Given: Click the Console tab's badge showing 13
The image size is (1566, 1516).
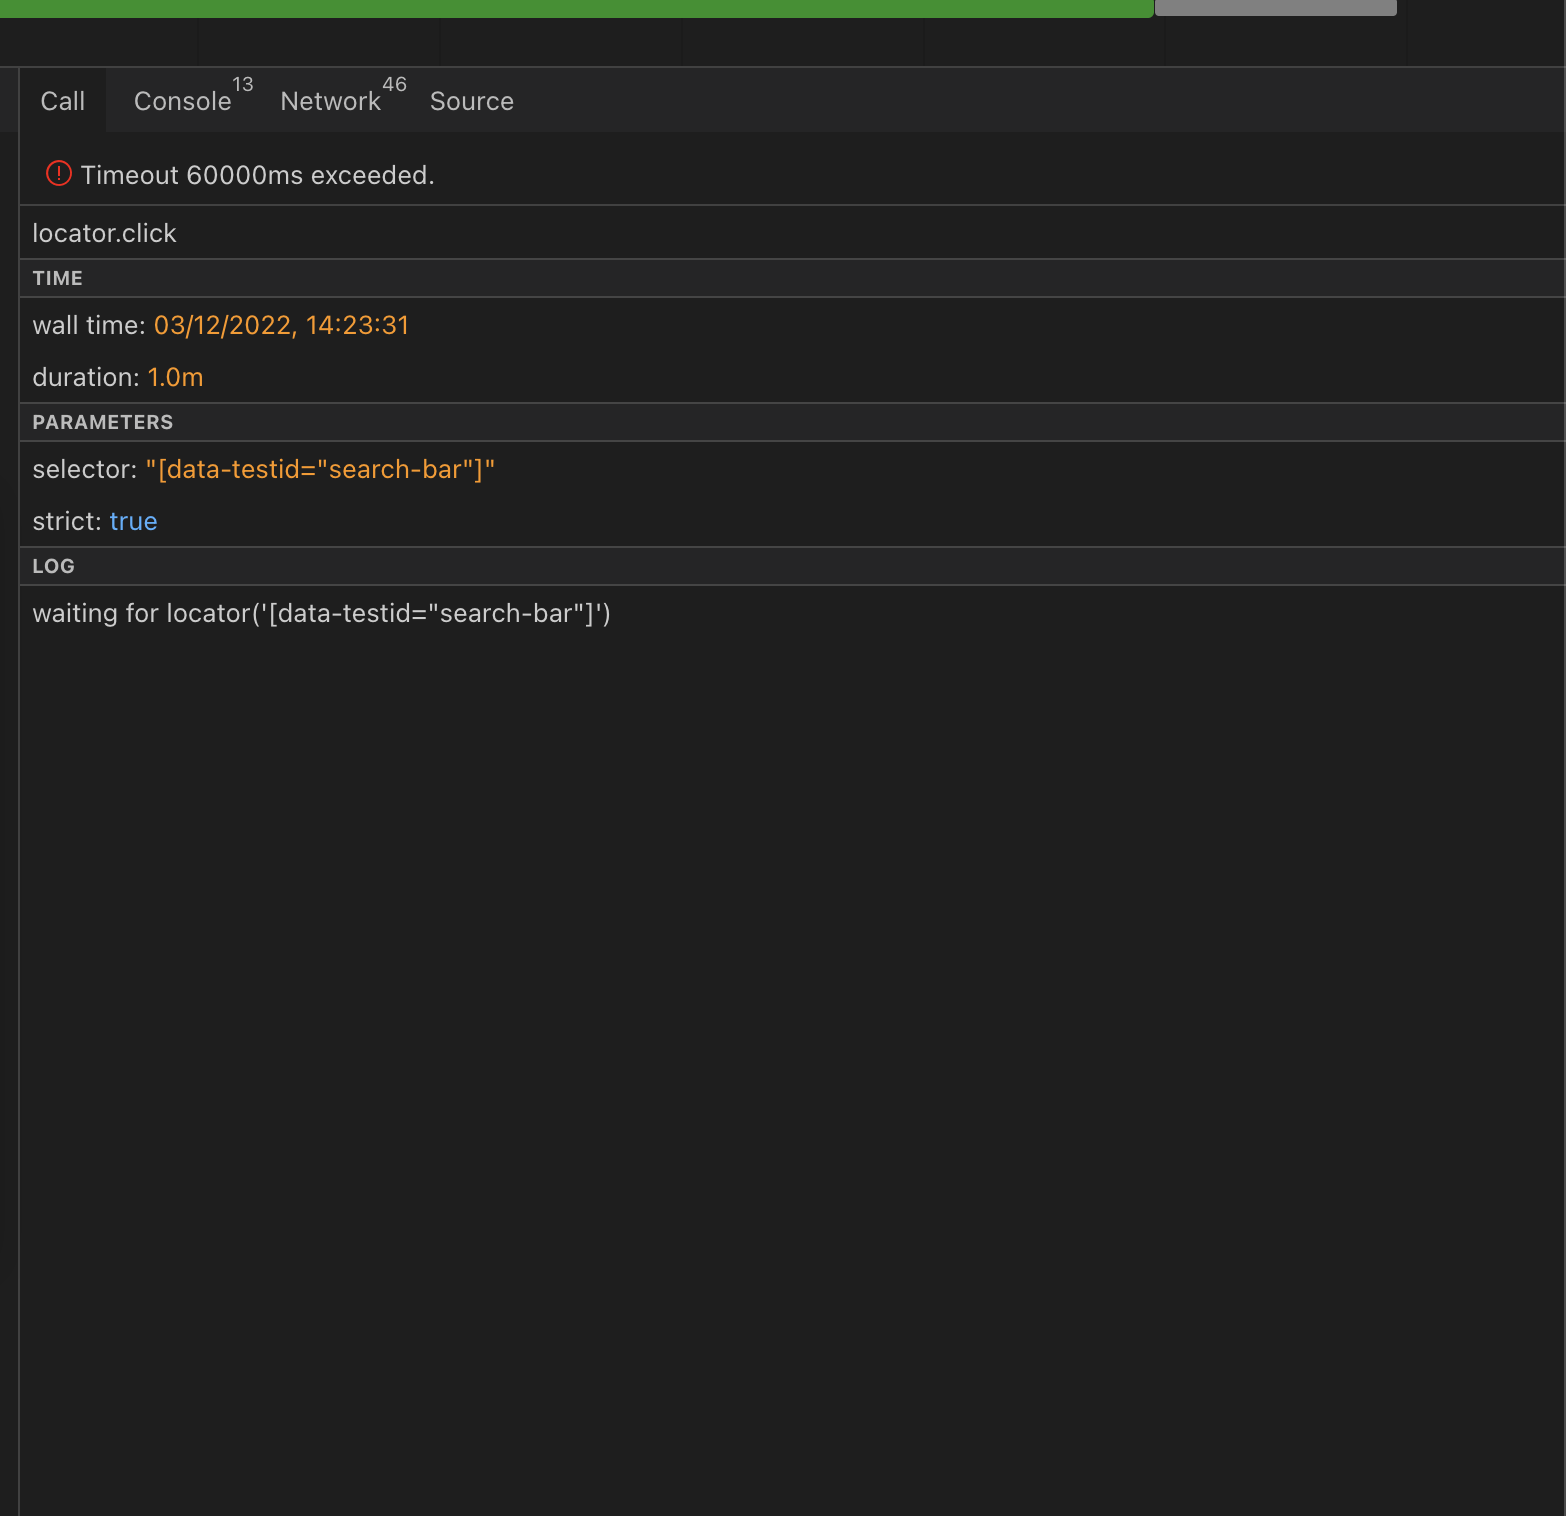Looking at the screenshot, I should [243, 84].
